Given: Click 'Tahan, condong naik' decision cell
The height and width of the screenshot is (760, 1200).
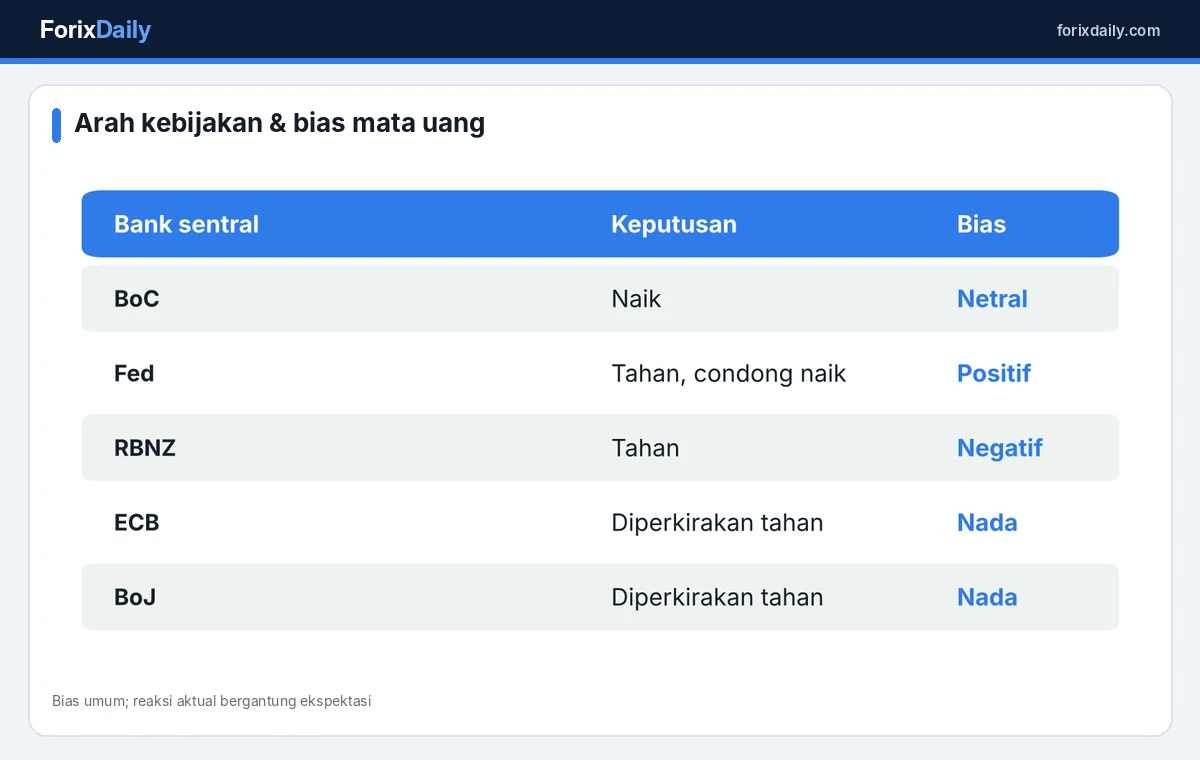Looking at the screenshot, I should tap(728, 373).
